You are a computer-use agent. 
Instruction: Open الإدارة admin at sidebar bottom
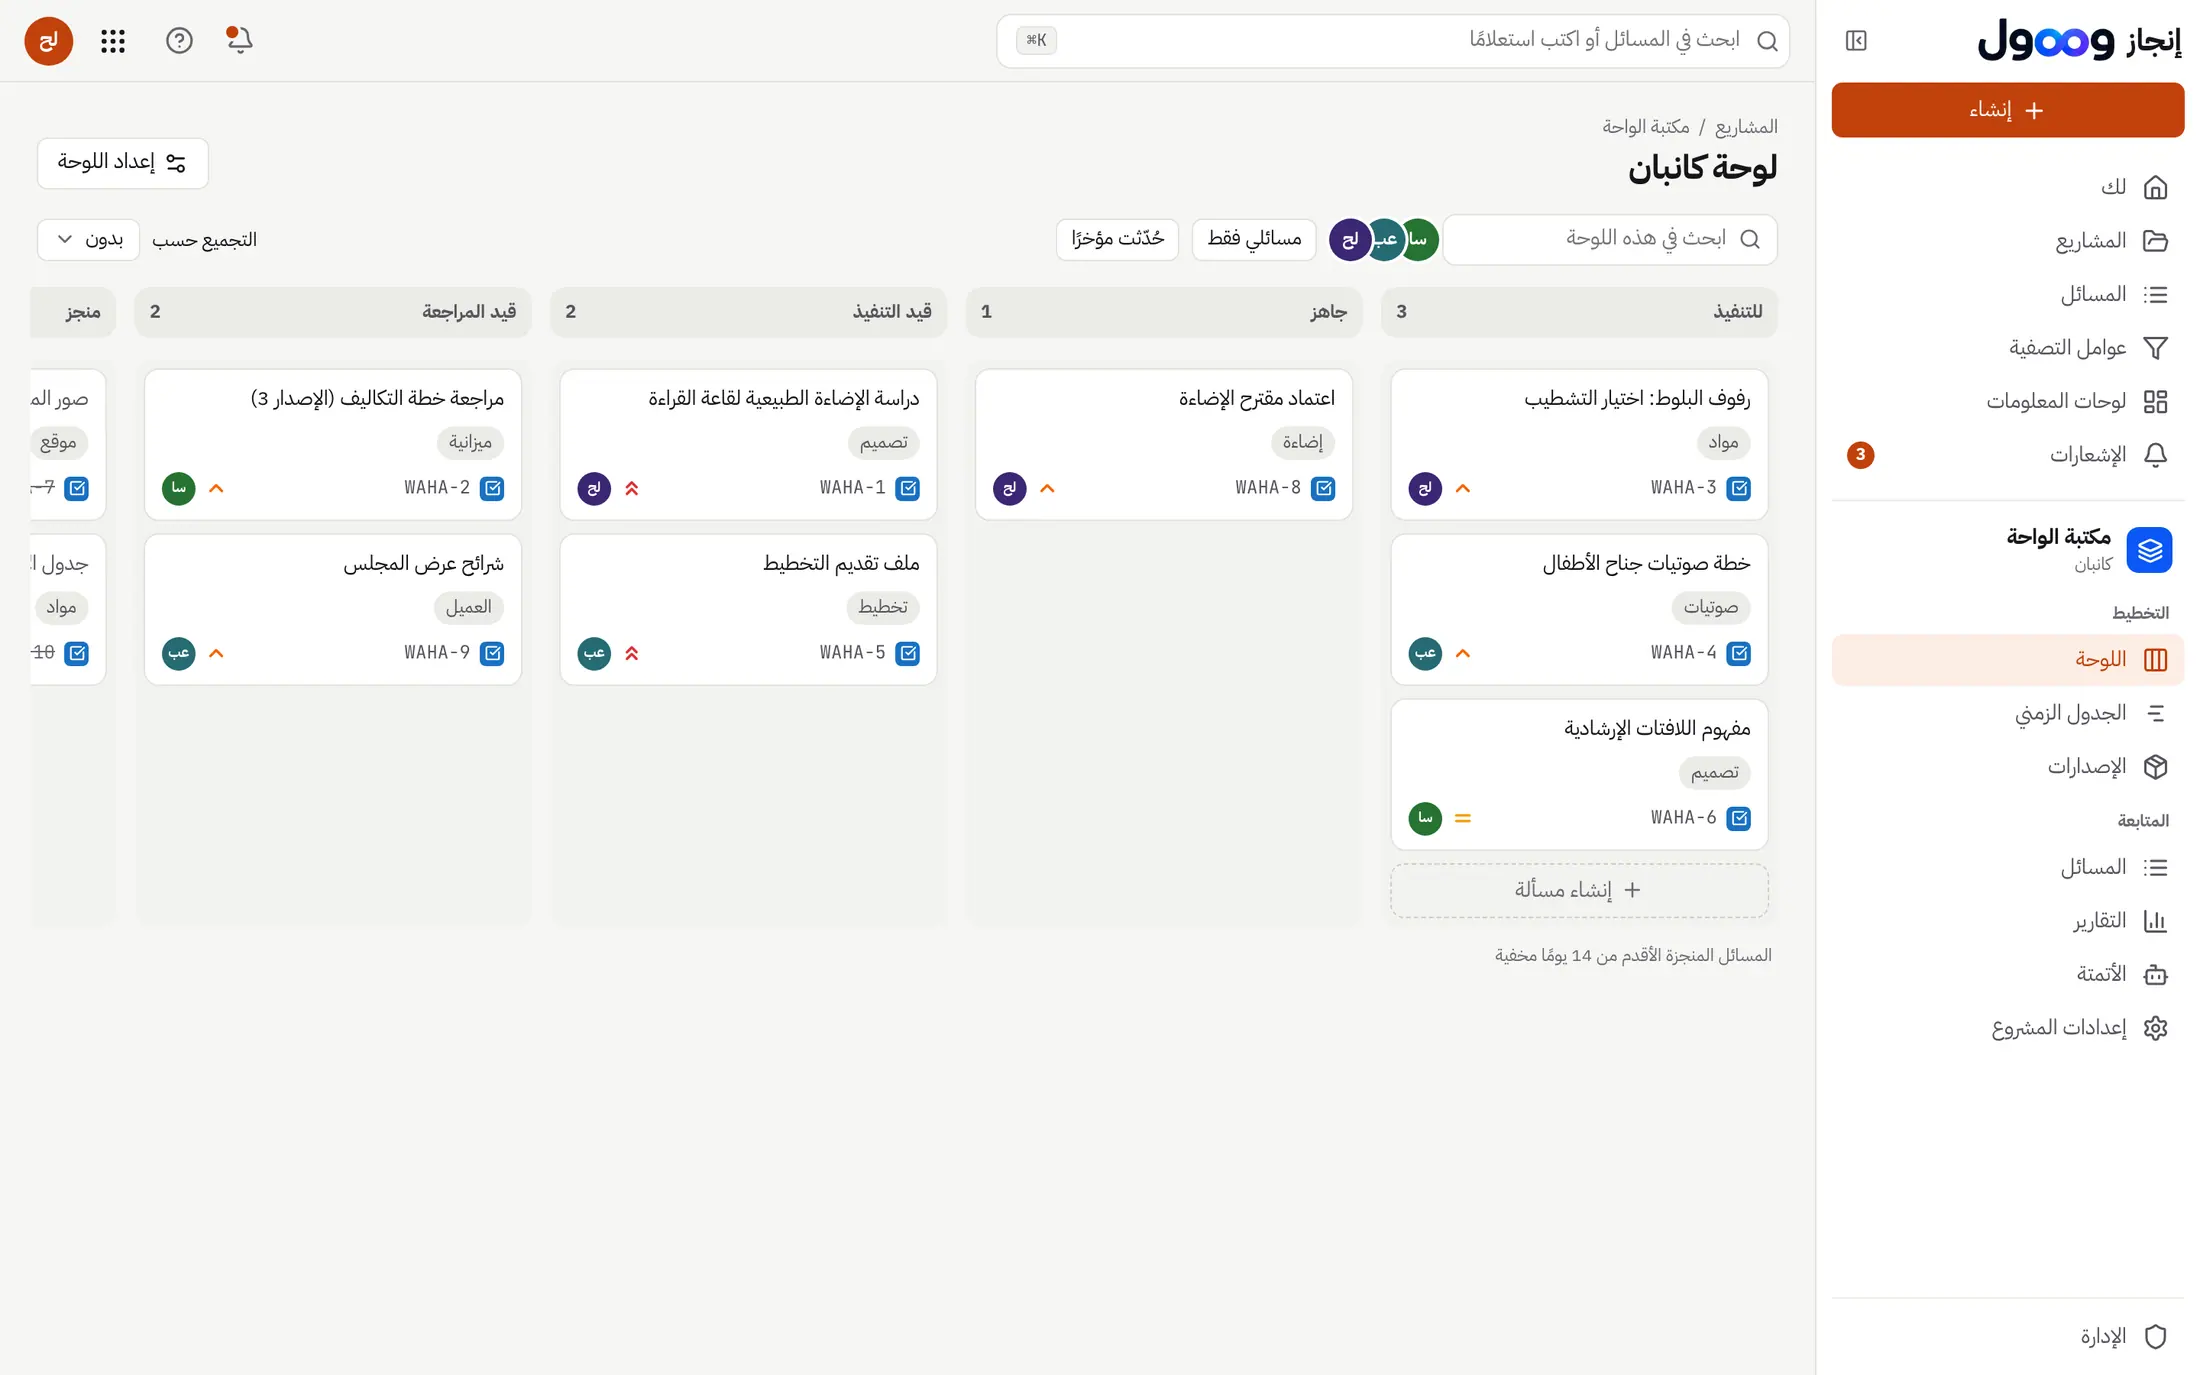pyautogui.click(x=2008, y=1337)
